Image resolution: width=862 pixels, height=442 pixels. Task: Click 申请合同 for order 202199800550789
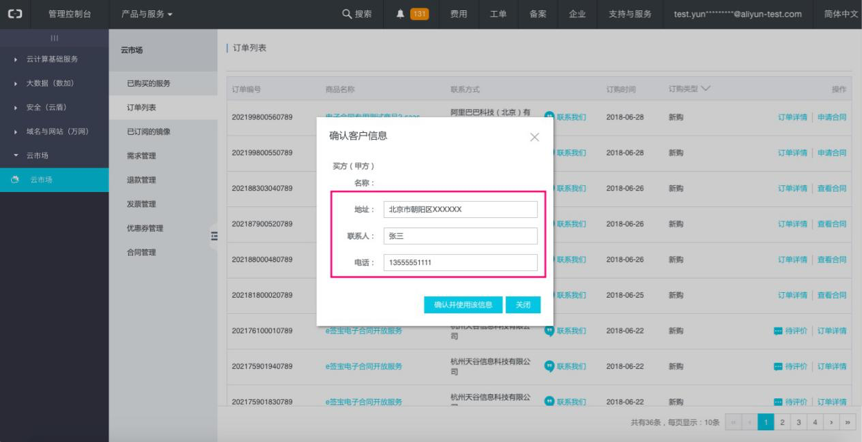point(832,153)
